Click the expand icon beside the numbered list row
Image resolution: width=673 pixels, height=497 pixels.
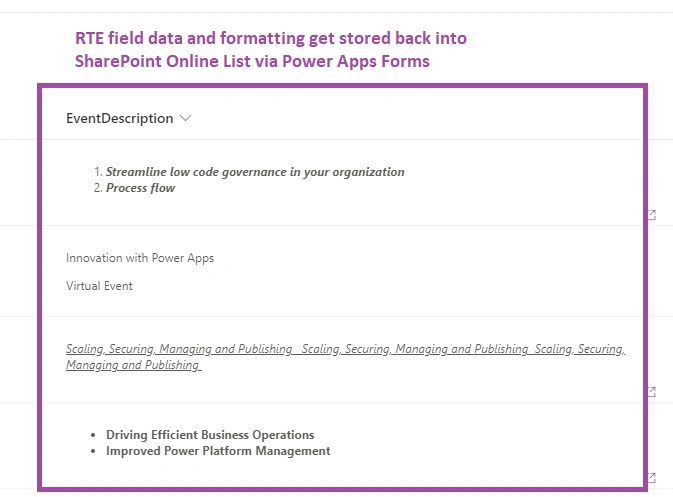tap(652, 215)
